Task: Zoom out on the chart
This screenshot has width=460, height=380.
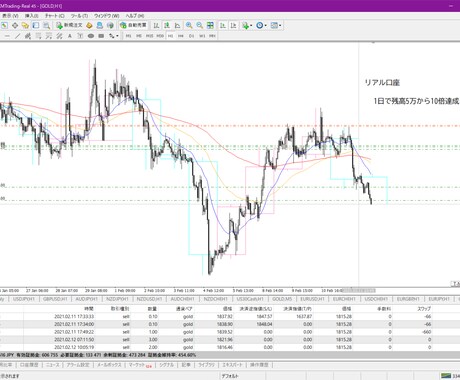Action: point(199,25)
